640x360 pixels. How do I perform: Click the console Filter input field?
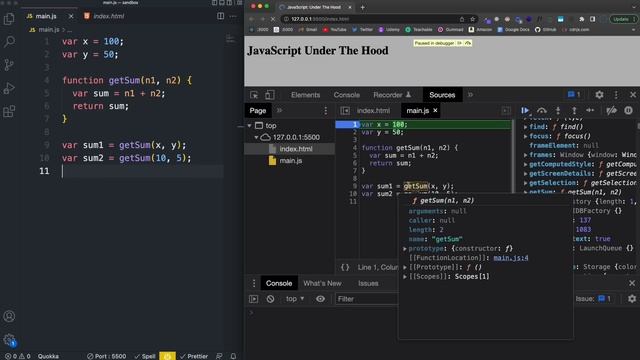tap(366, 299)
